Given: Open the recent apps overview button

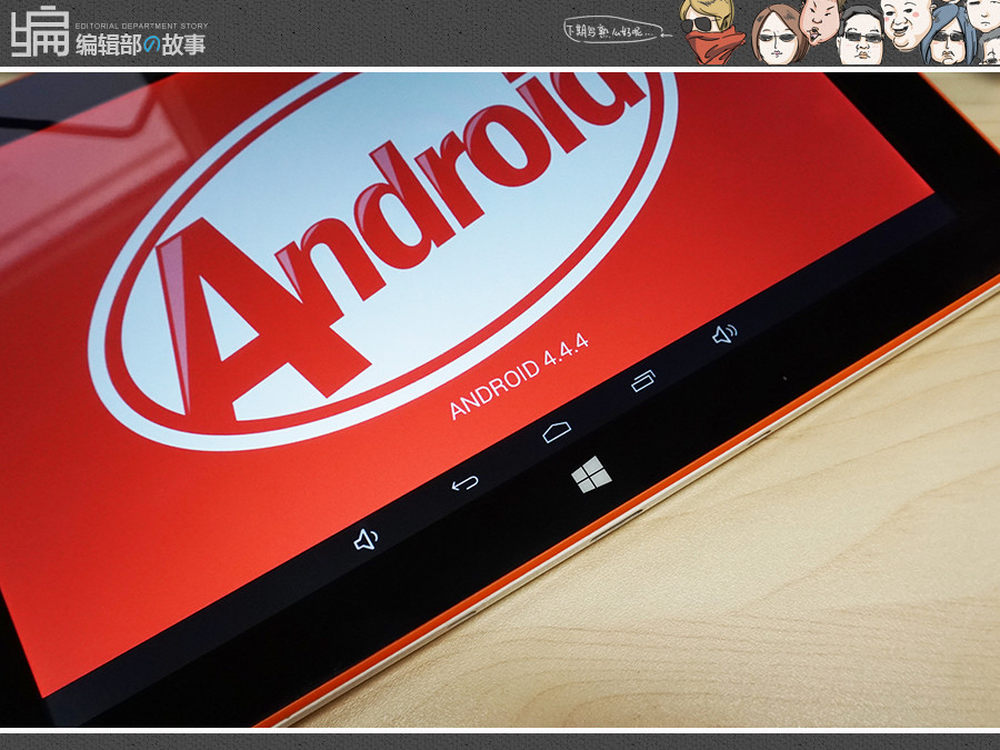Looking at the screenshot, I should point(643,380).
